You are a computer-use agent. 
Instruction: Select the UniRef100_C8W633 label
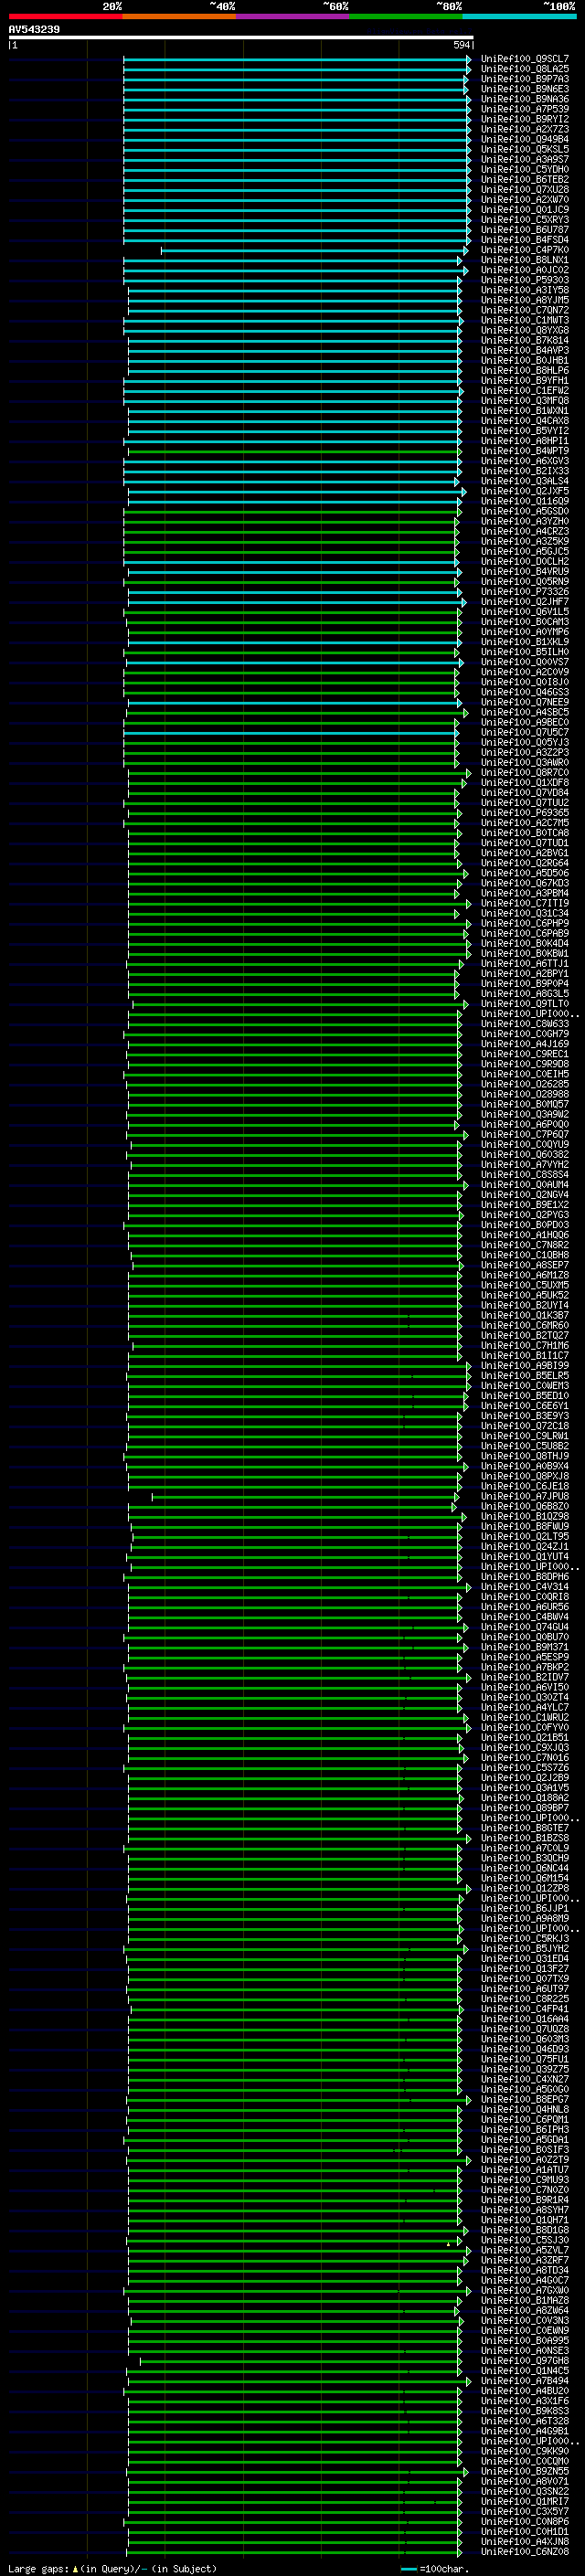(525, 1024)
